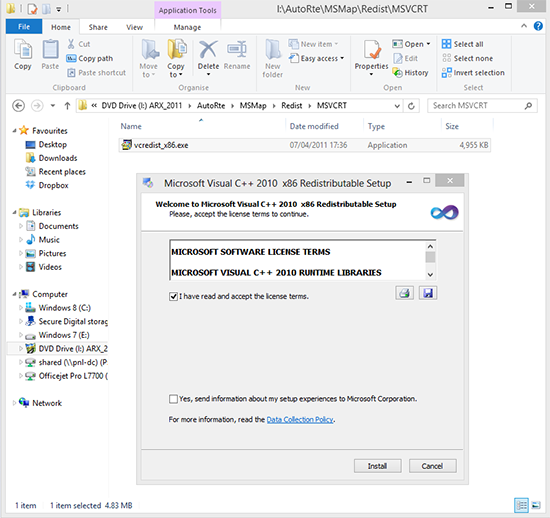The image size is (550, 518).
Task: Click the Dropbox favourite icon
Action: click(31, 185)
